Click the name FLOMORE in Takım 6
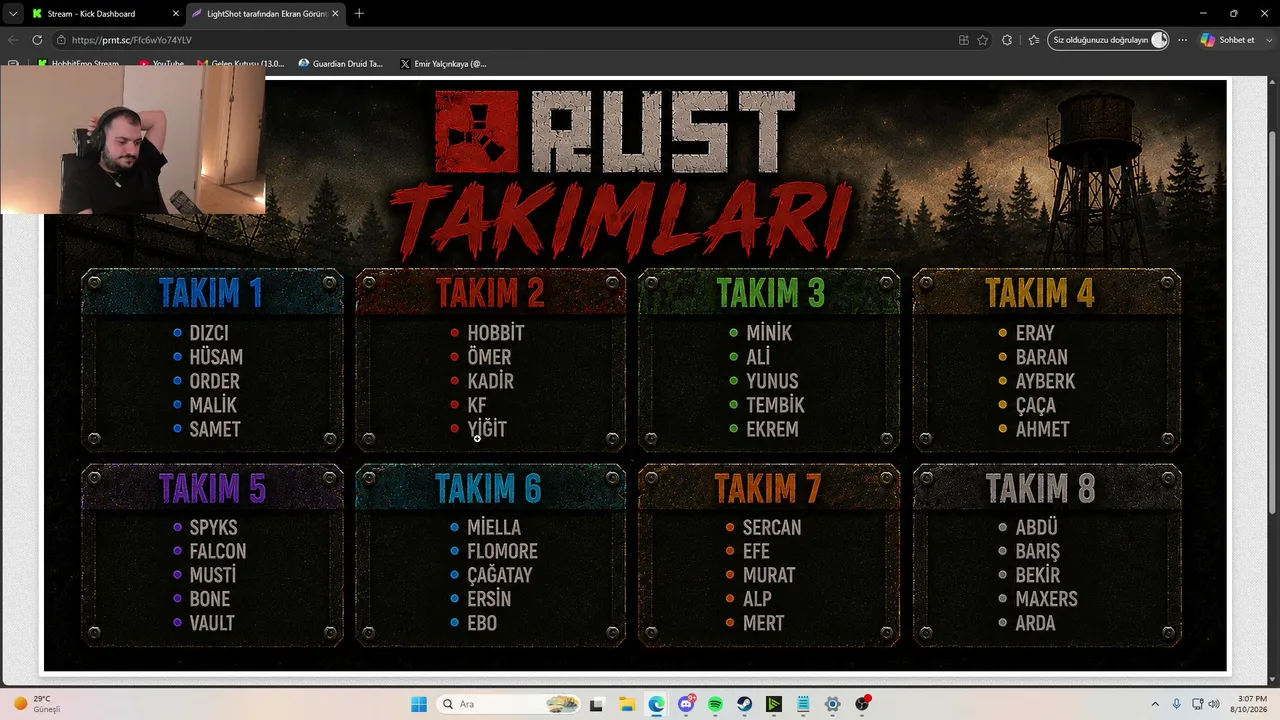1280x720 pixels. pyautogui.click(x=502, y=551)
